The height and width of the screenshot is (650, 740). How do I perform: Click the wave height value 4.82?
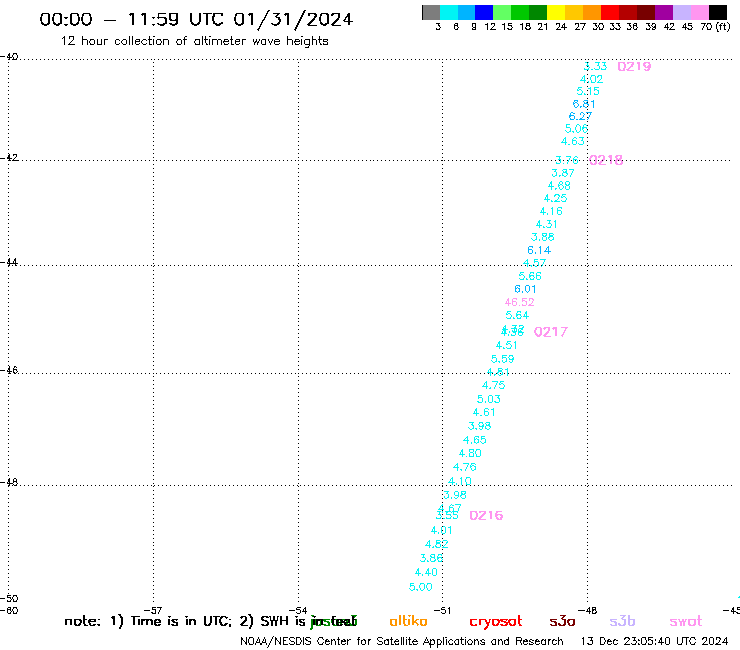[x=437, y=544]
